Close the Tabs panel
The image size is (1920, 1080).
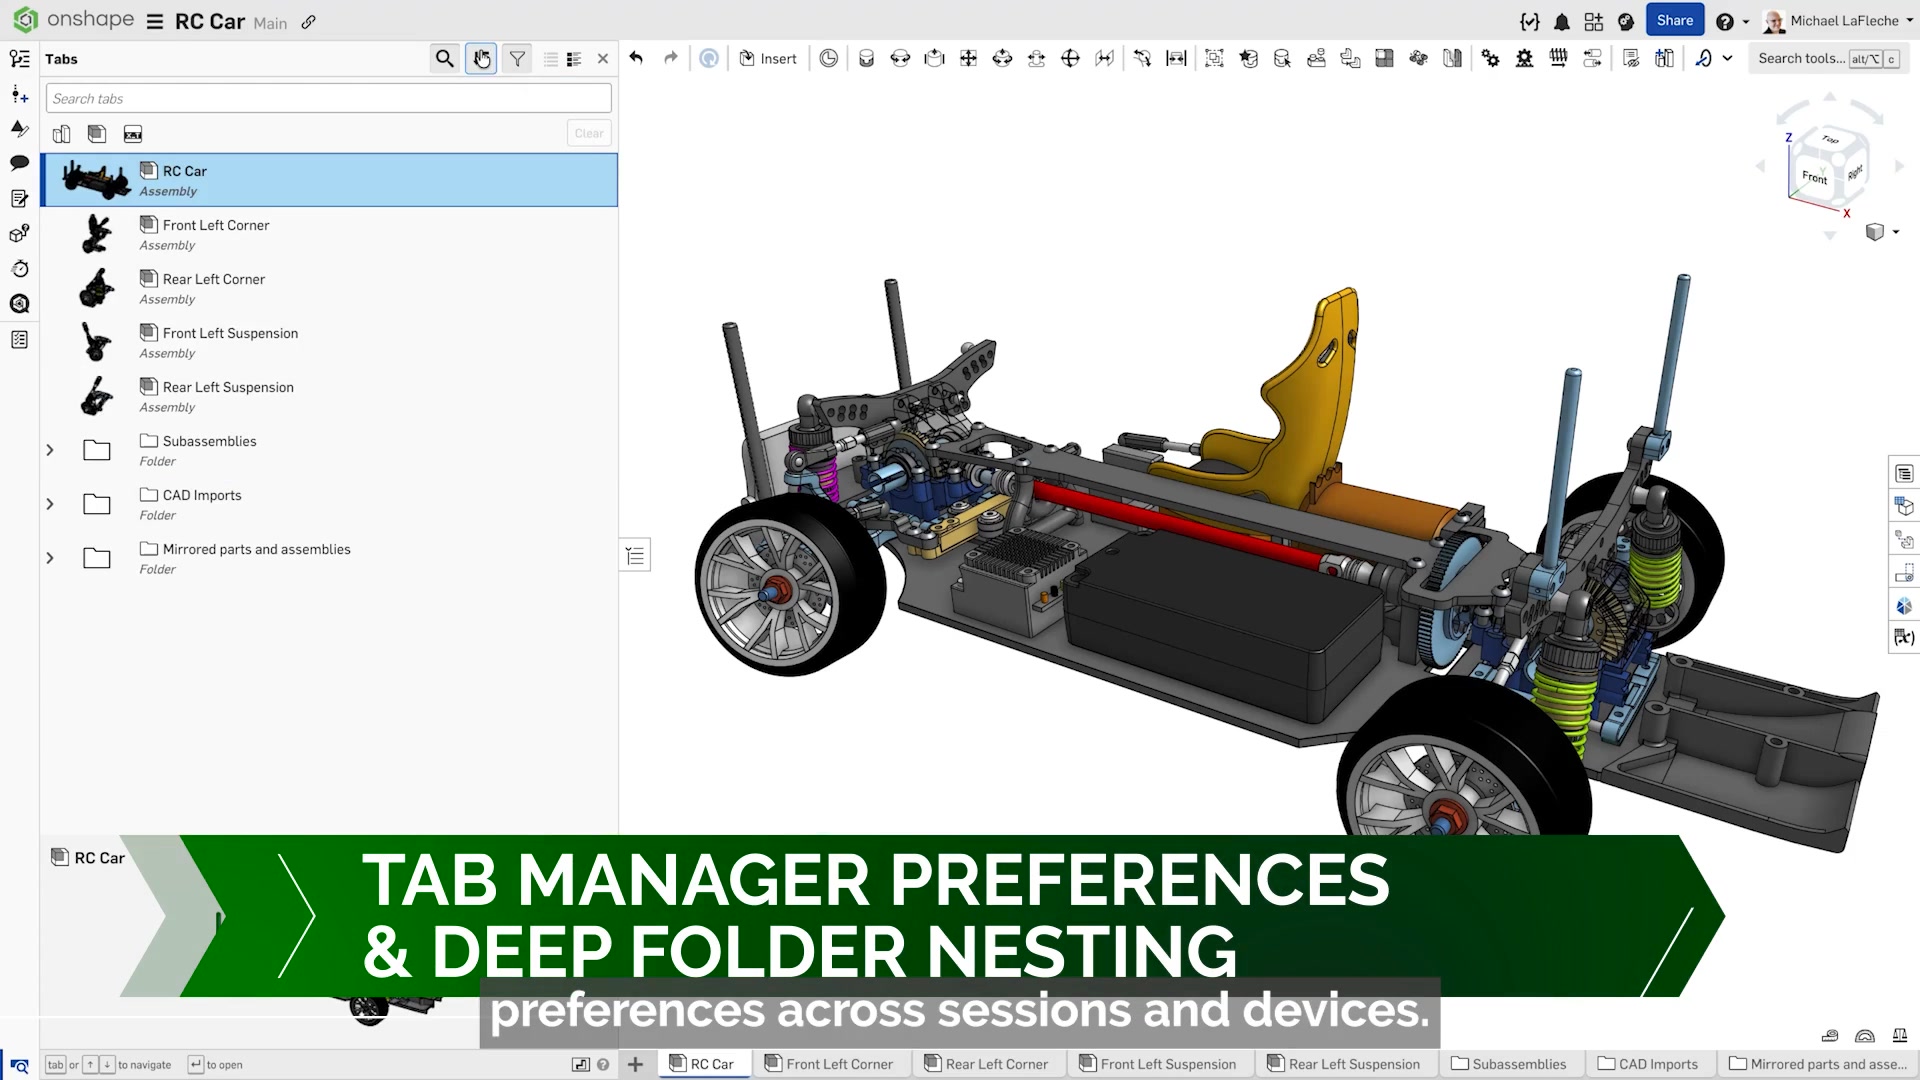coord(603,59)
